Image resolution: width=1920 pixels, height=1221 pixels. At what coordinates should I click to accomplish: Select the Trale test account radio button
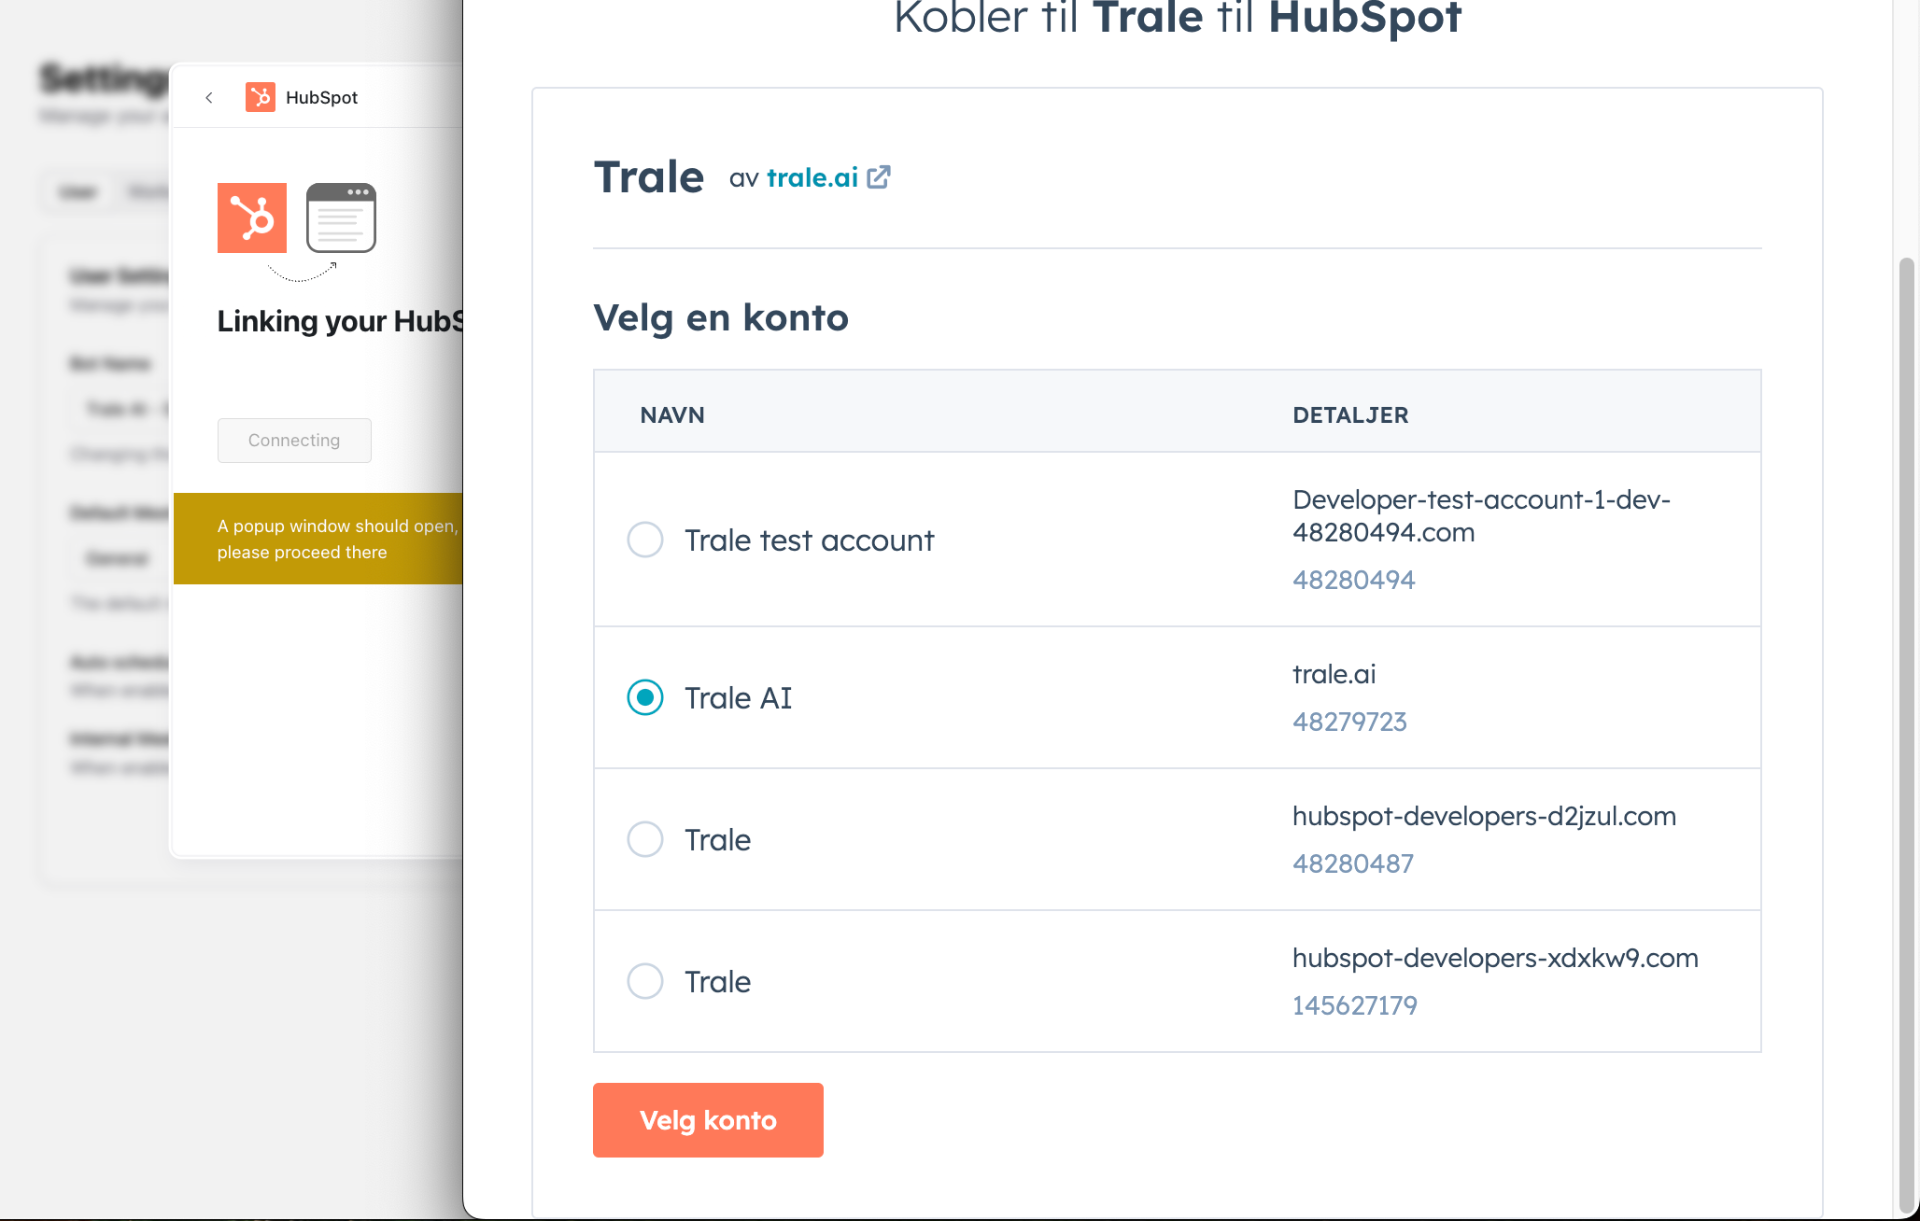[x=645, y=540]
